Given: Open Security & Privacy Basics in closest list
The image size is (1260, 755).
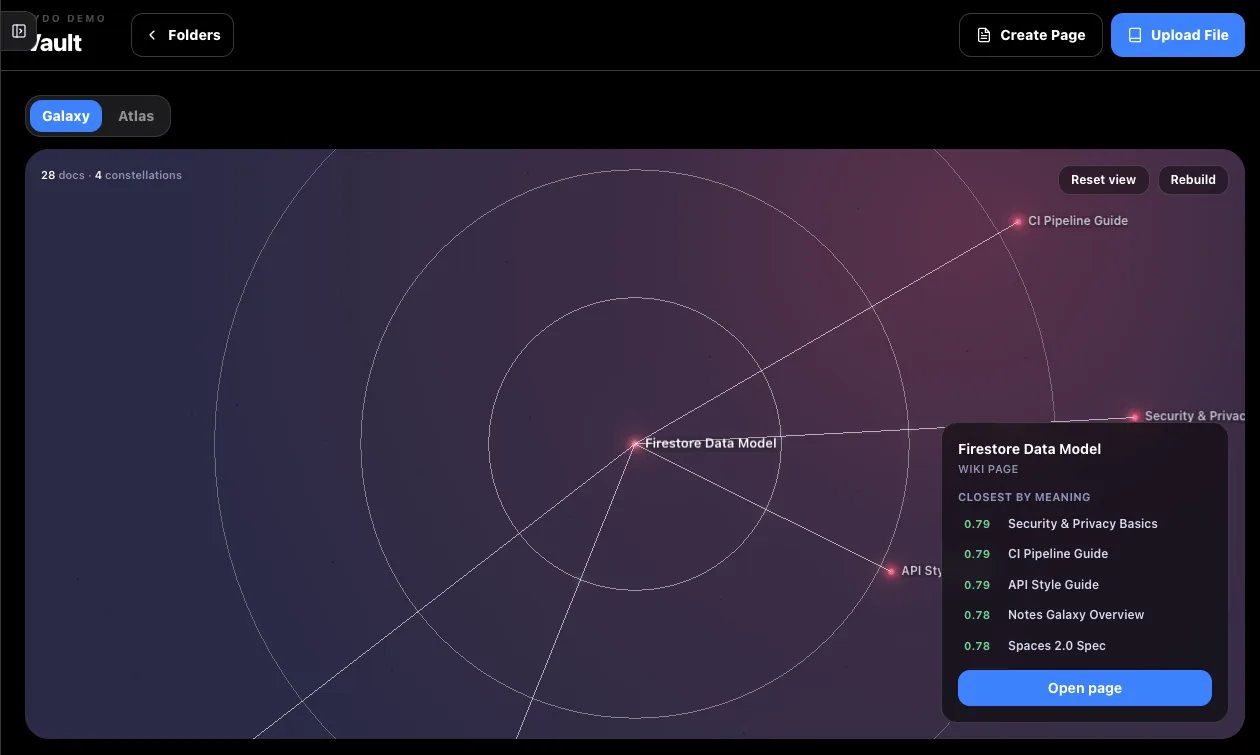Looking at the screenshot, I should (x=1084, y=524).
